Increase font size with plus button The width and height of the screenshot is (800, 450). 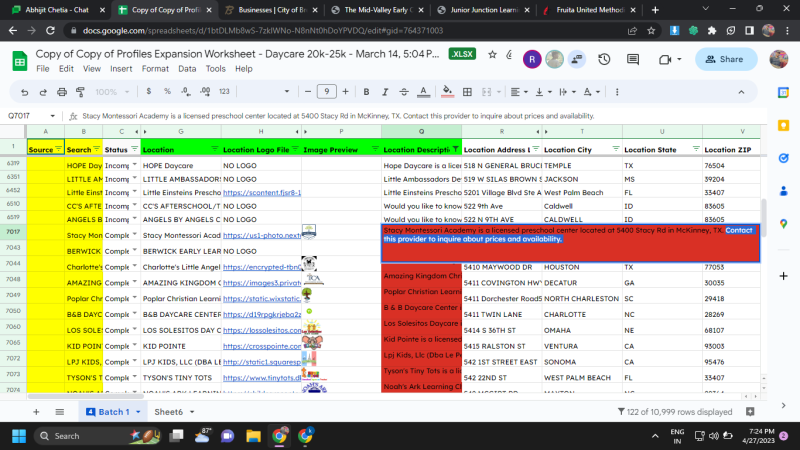pos(345,92)
